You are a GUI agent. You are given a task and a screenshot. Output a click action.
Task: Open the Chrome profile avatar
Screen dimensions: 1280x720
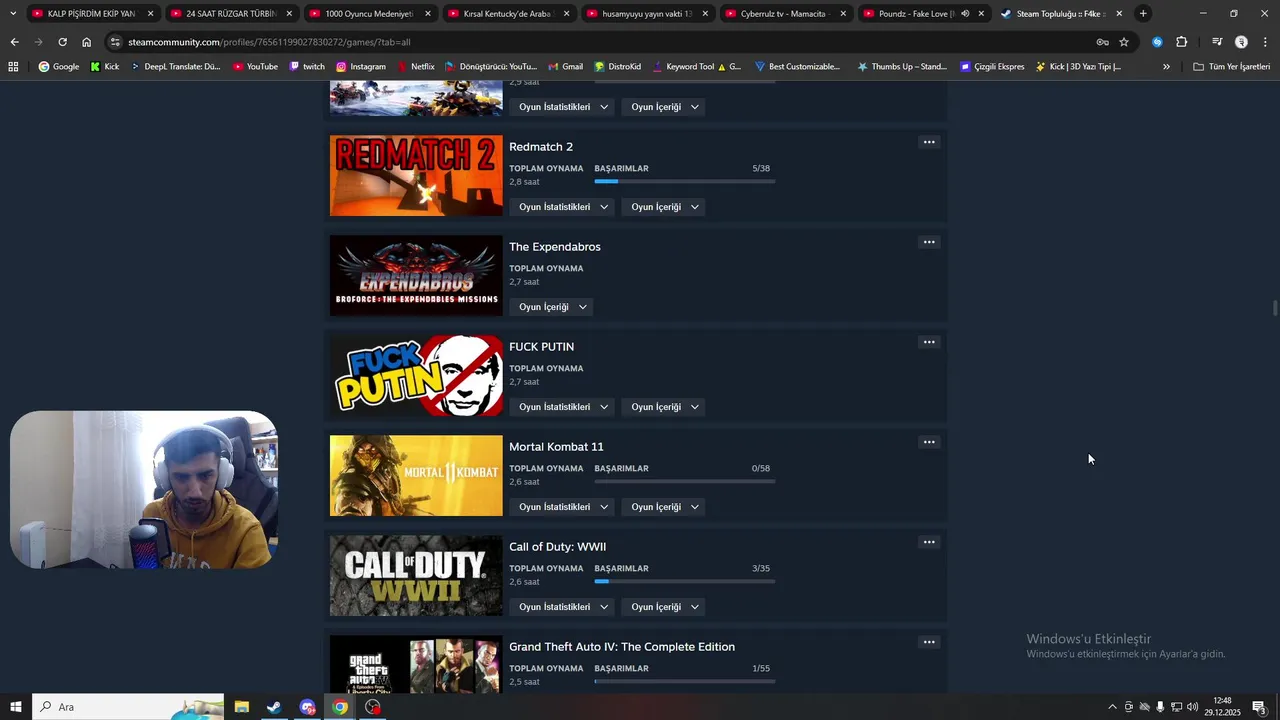click(x=1241, y=42)
